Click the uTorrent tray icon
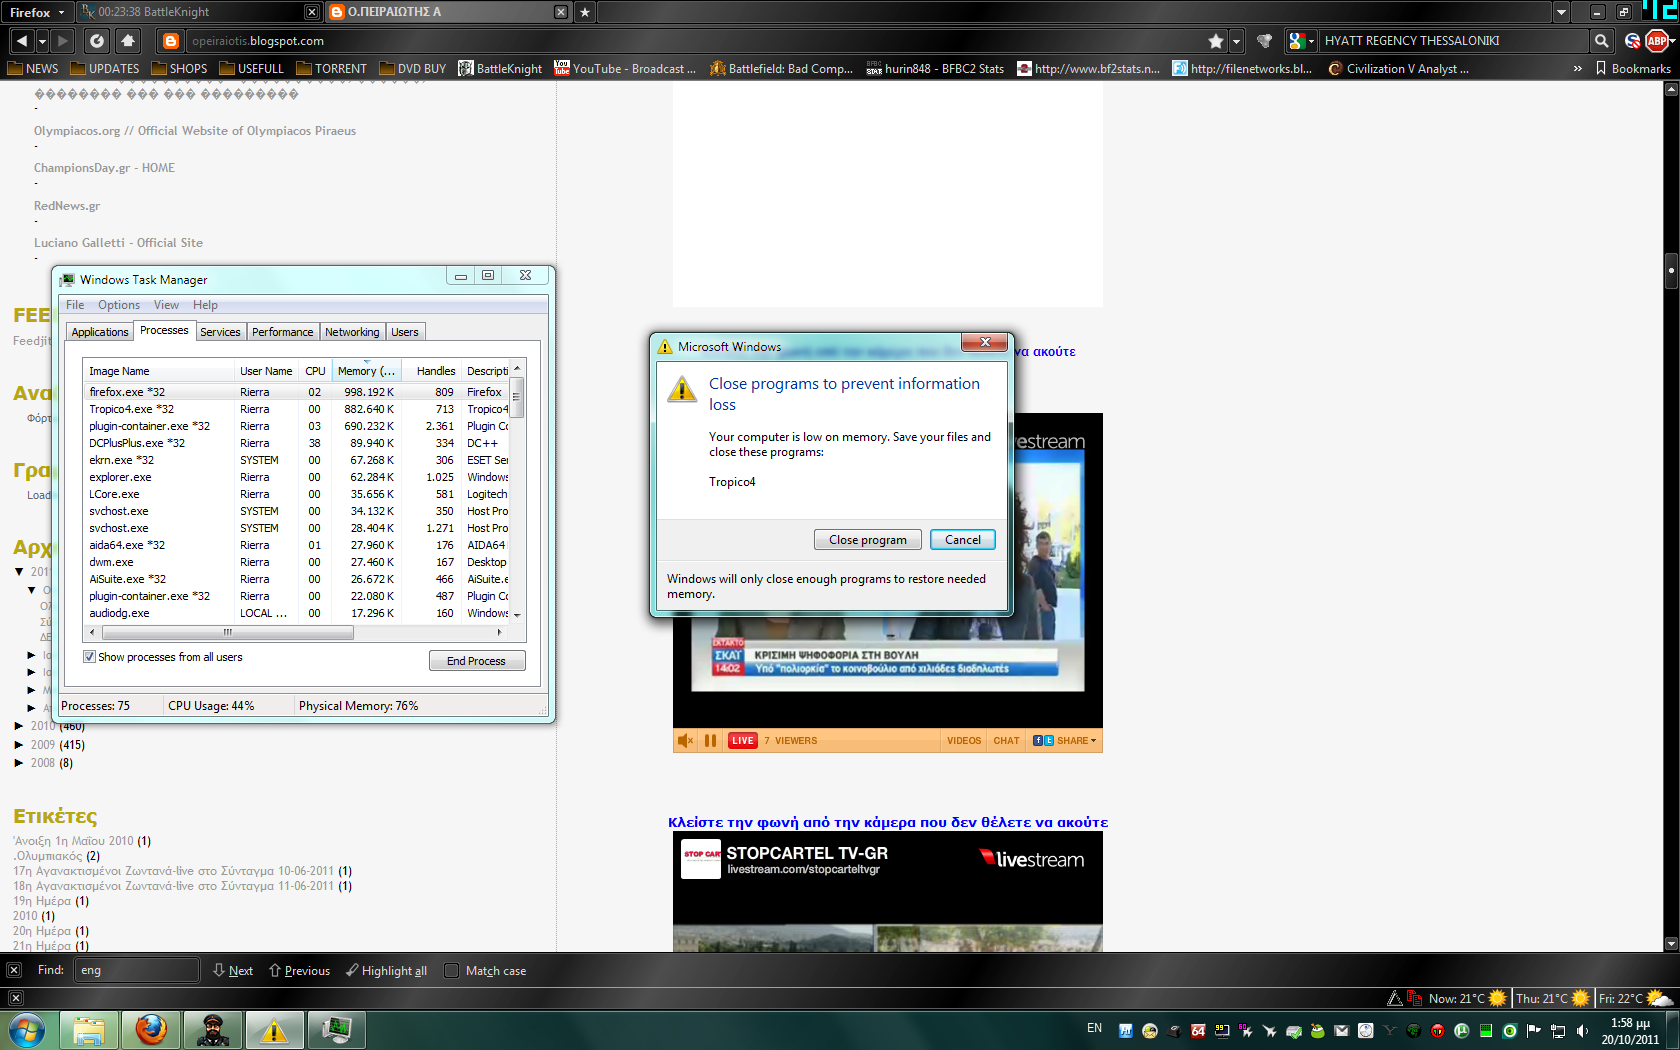The width and height of the screenshot is (1680, 1050). tap(1461, 1030)
